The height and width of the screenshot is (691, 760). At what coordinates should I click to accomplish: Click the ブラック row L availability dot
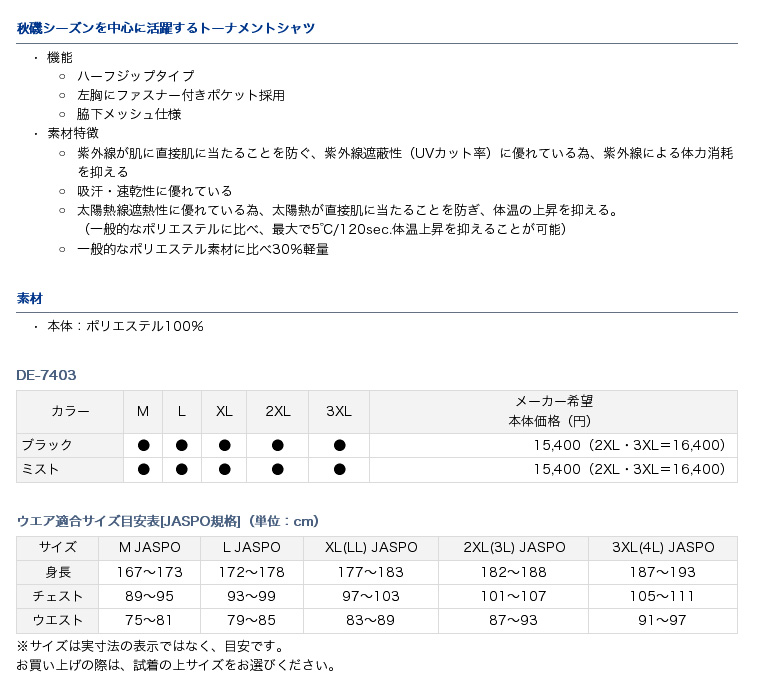point(182,445)
